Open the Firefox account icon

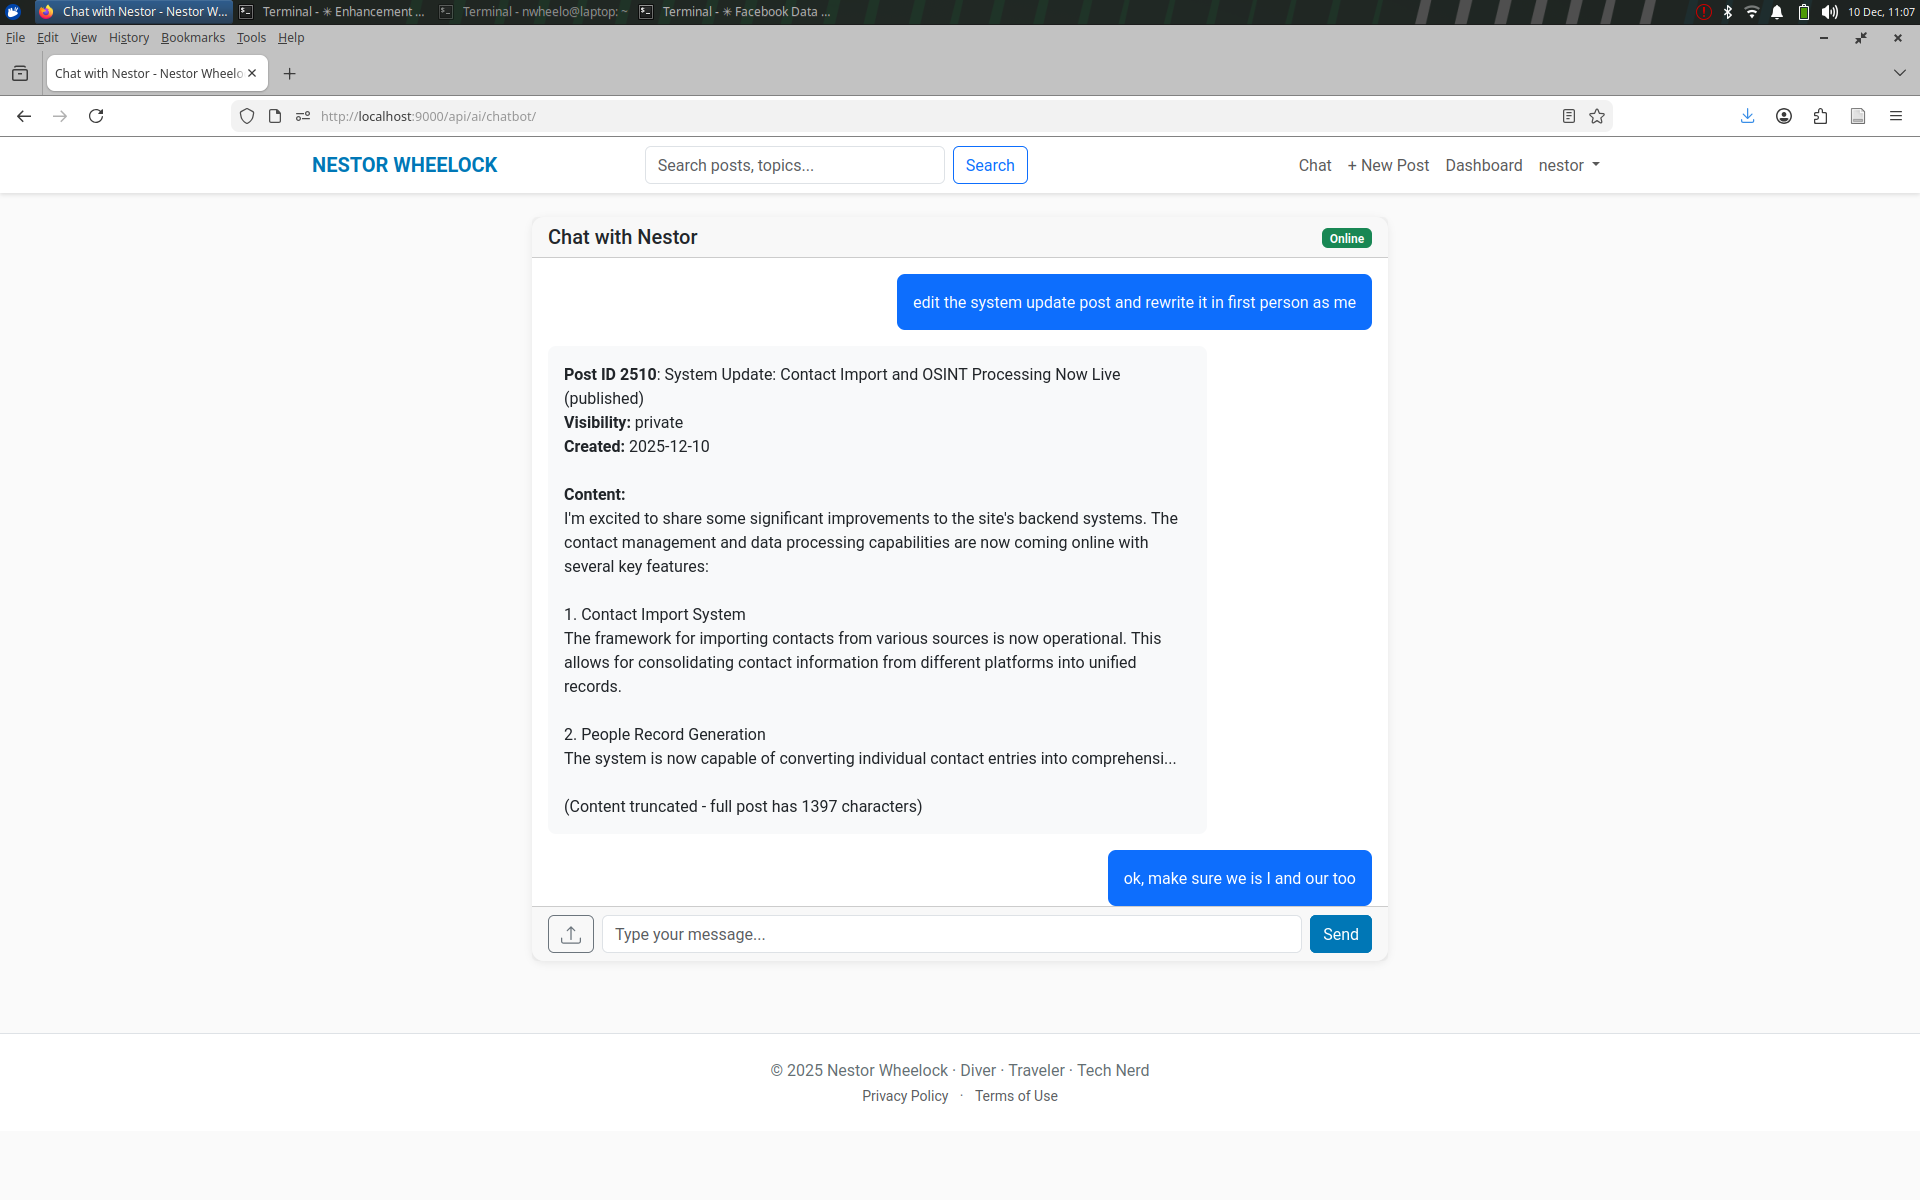[x=1784, y=116]
